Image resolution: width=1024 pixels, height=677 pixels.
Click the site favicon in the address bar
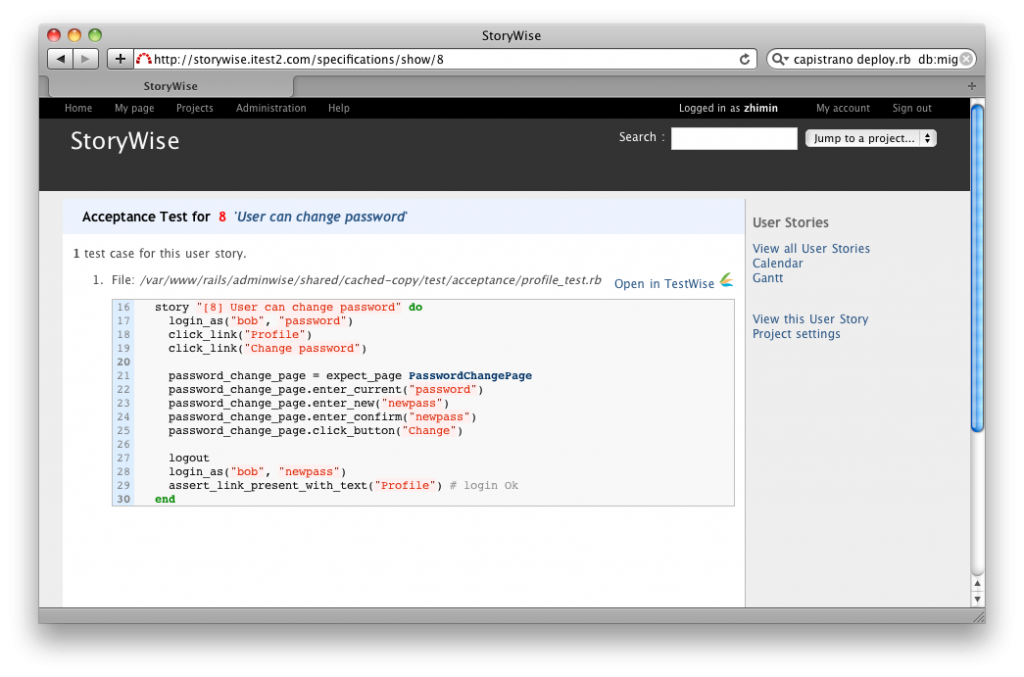pyautogui.click(x=144, y=59)
